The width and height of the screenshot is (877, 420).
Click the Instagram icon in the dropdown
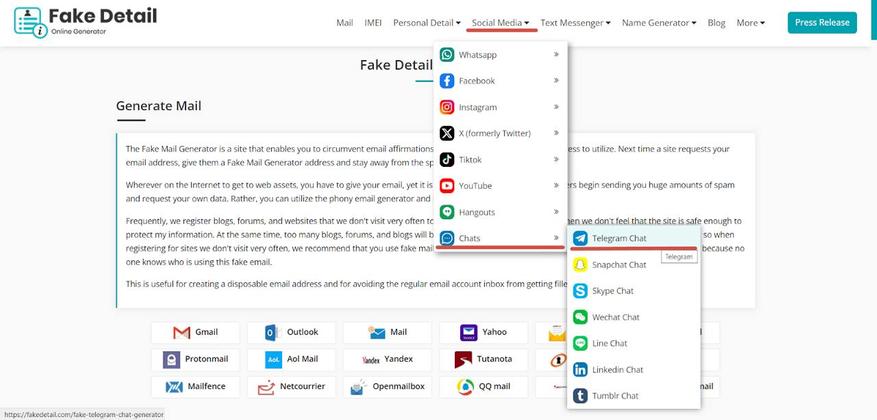[447, 107]
